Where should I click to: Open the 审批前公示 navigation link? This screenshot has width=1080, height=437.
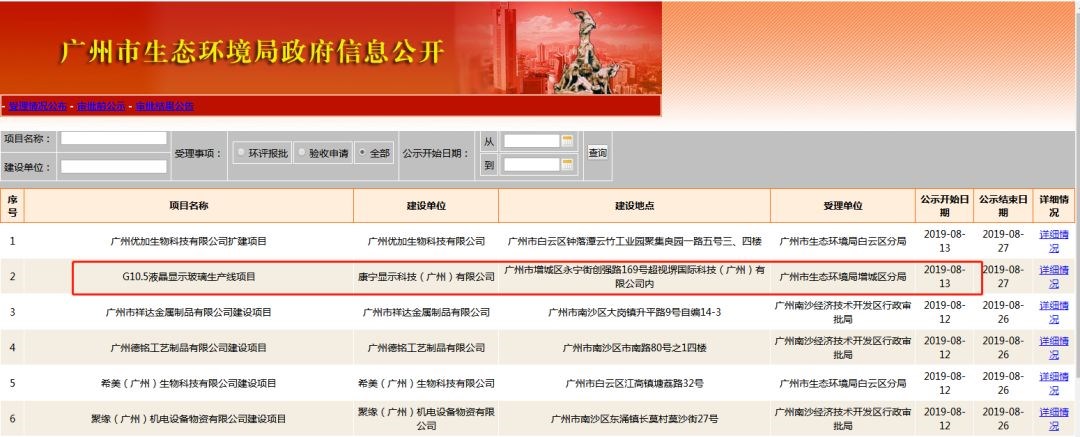pos(101,106)
